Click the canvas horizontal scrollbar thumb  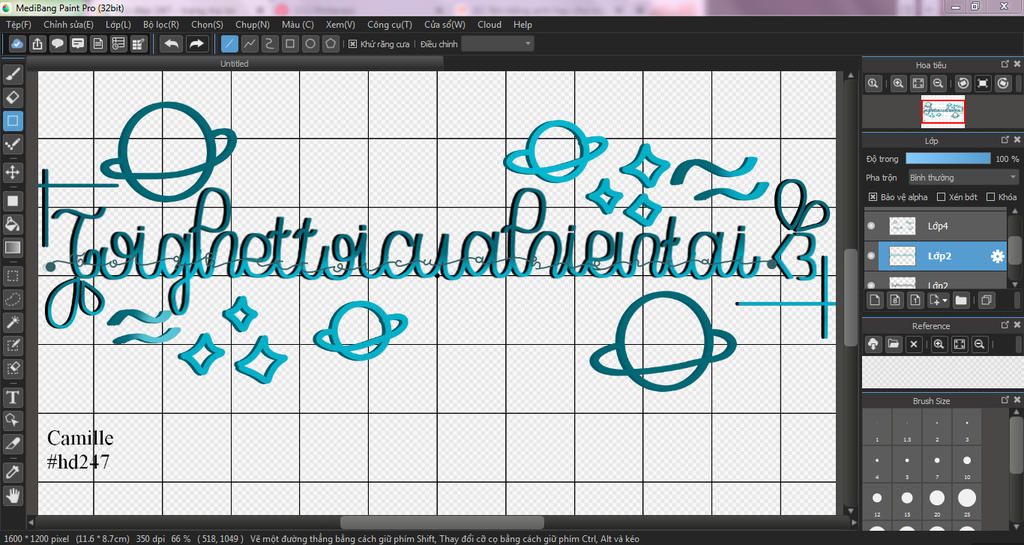tap(442, 522)
